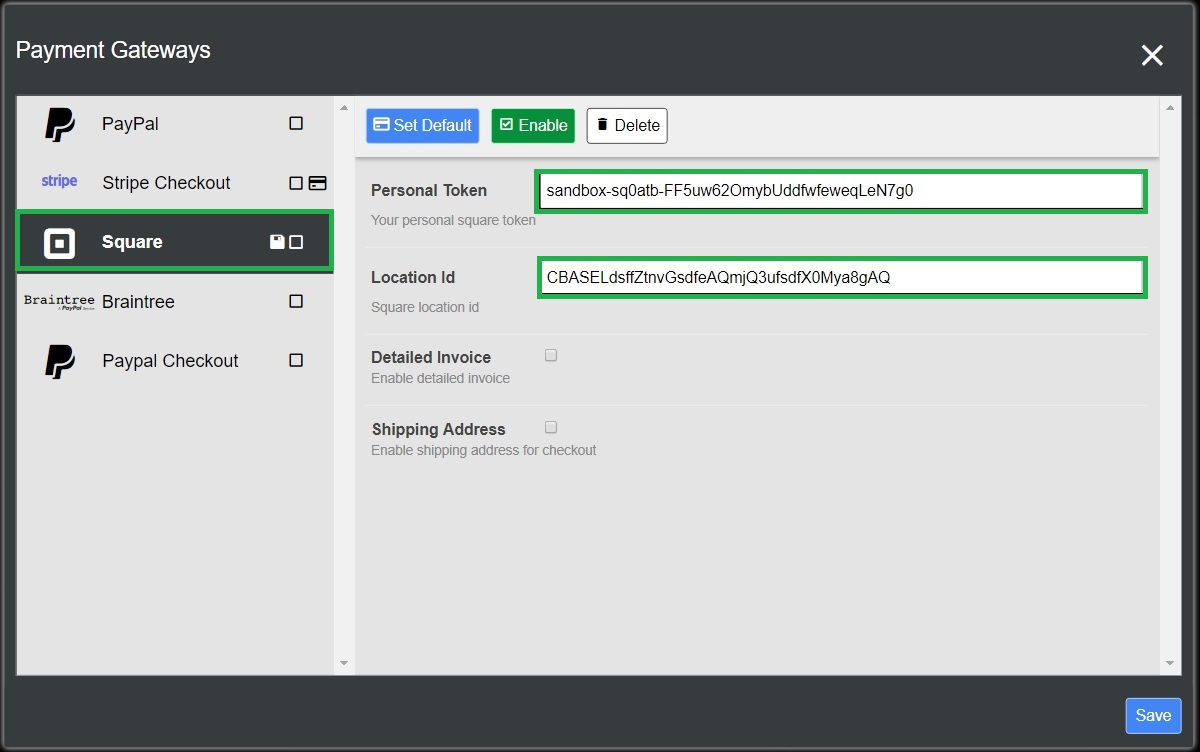This screenshot has width=1200, height=752.
Task: Click the Braintree logo
Action: (x=59, y=301)
